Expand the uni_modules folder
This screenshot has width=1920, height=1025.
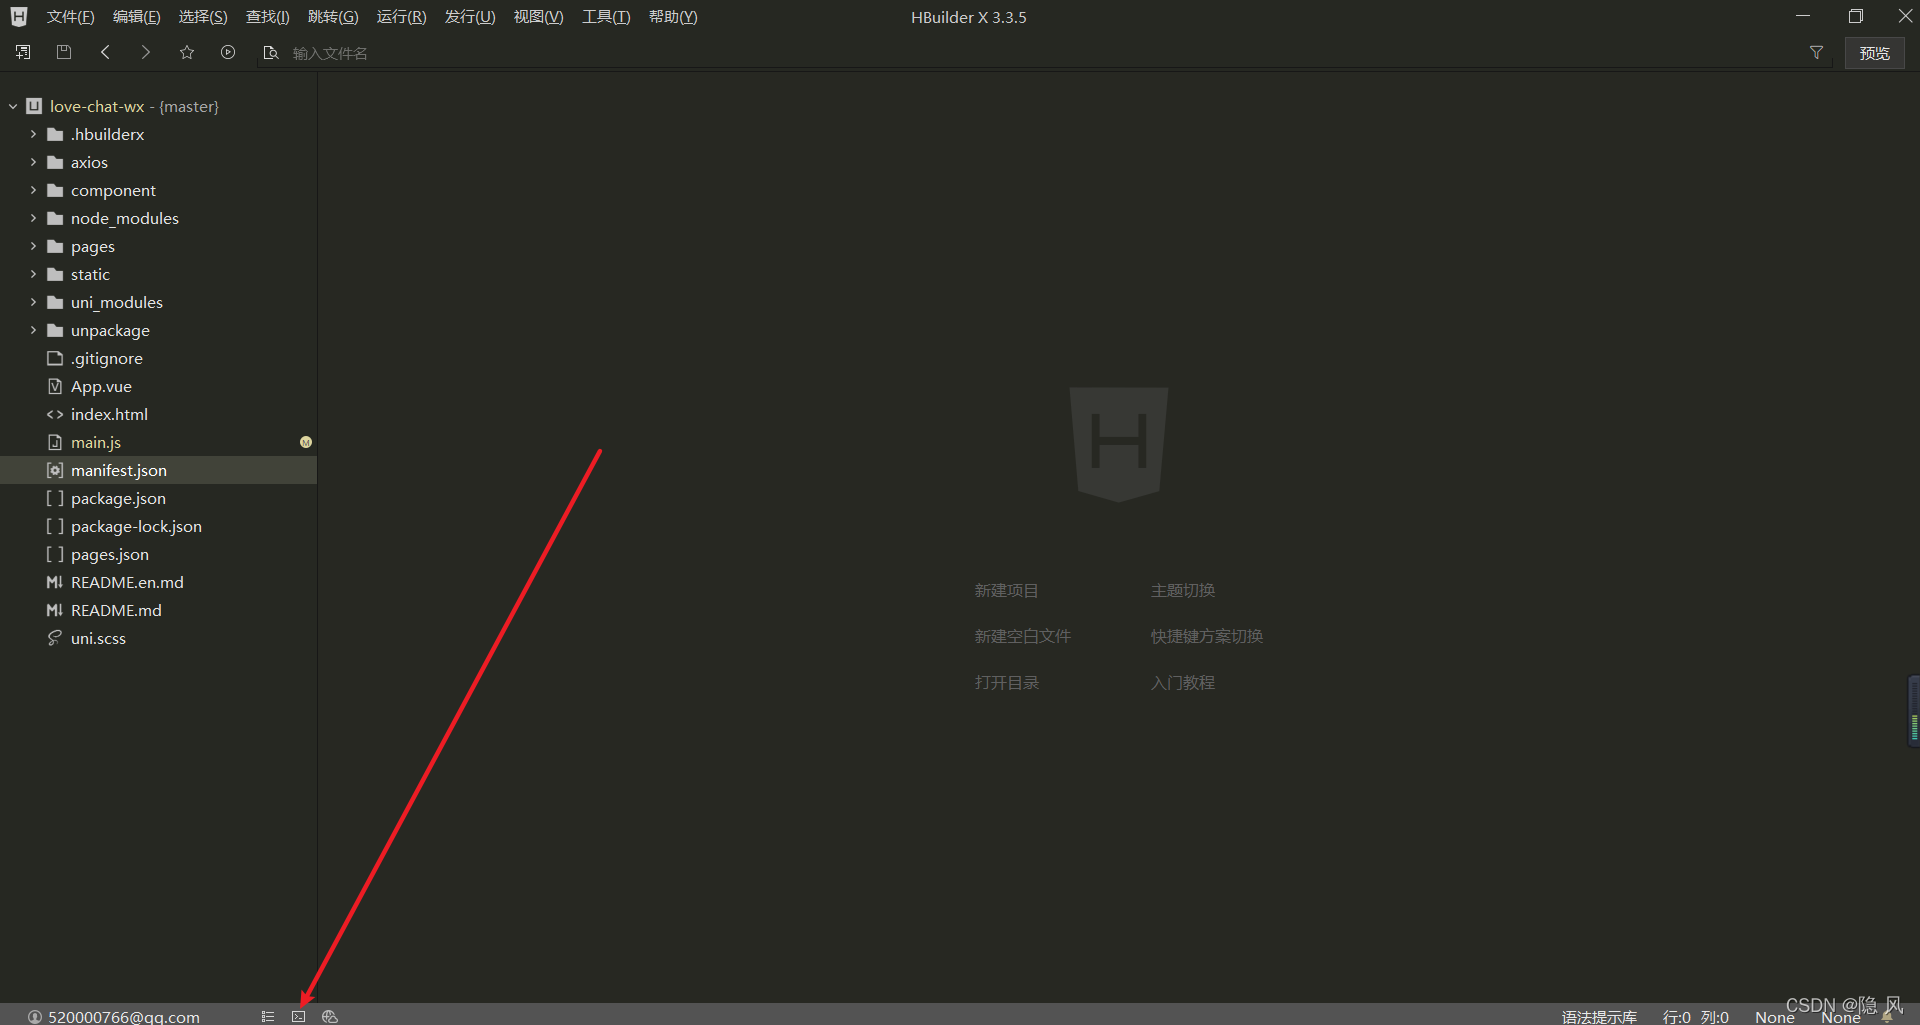(33, 302)
